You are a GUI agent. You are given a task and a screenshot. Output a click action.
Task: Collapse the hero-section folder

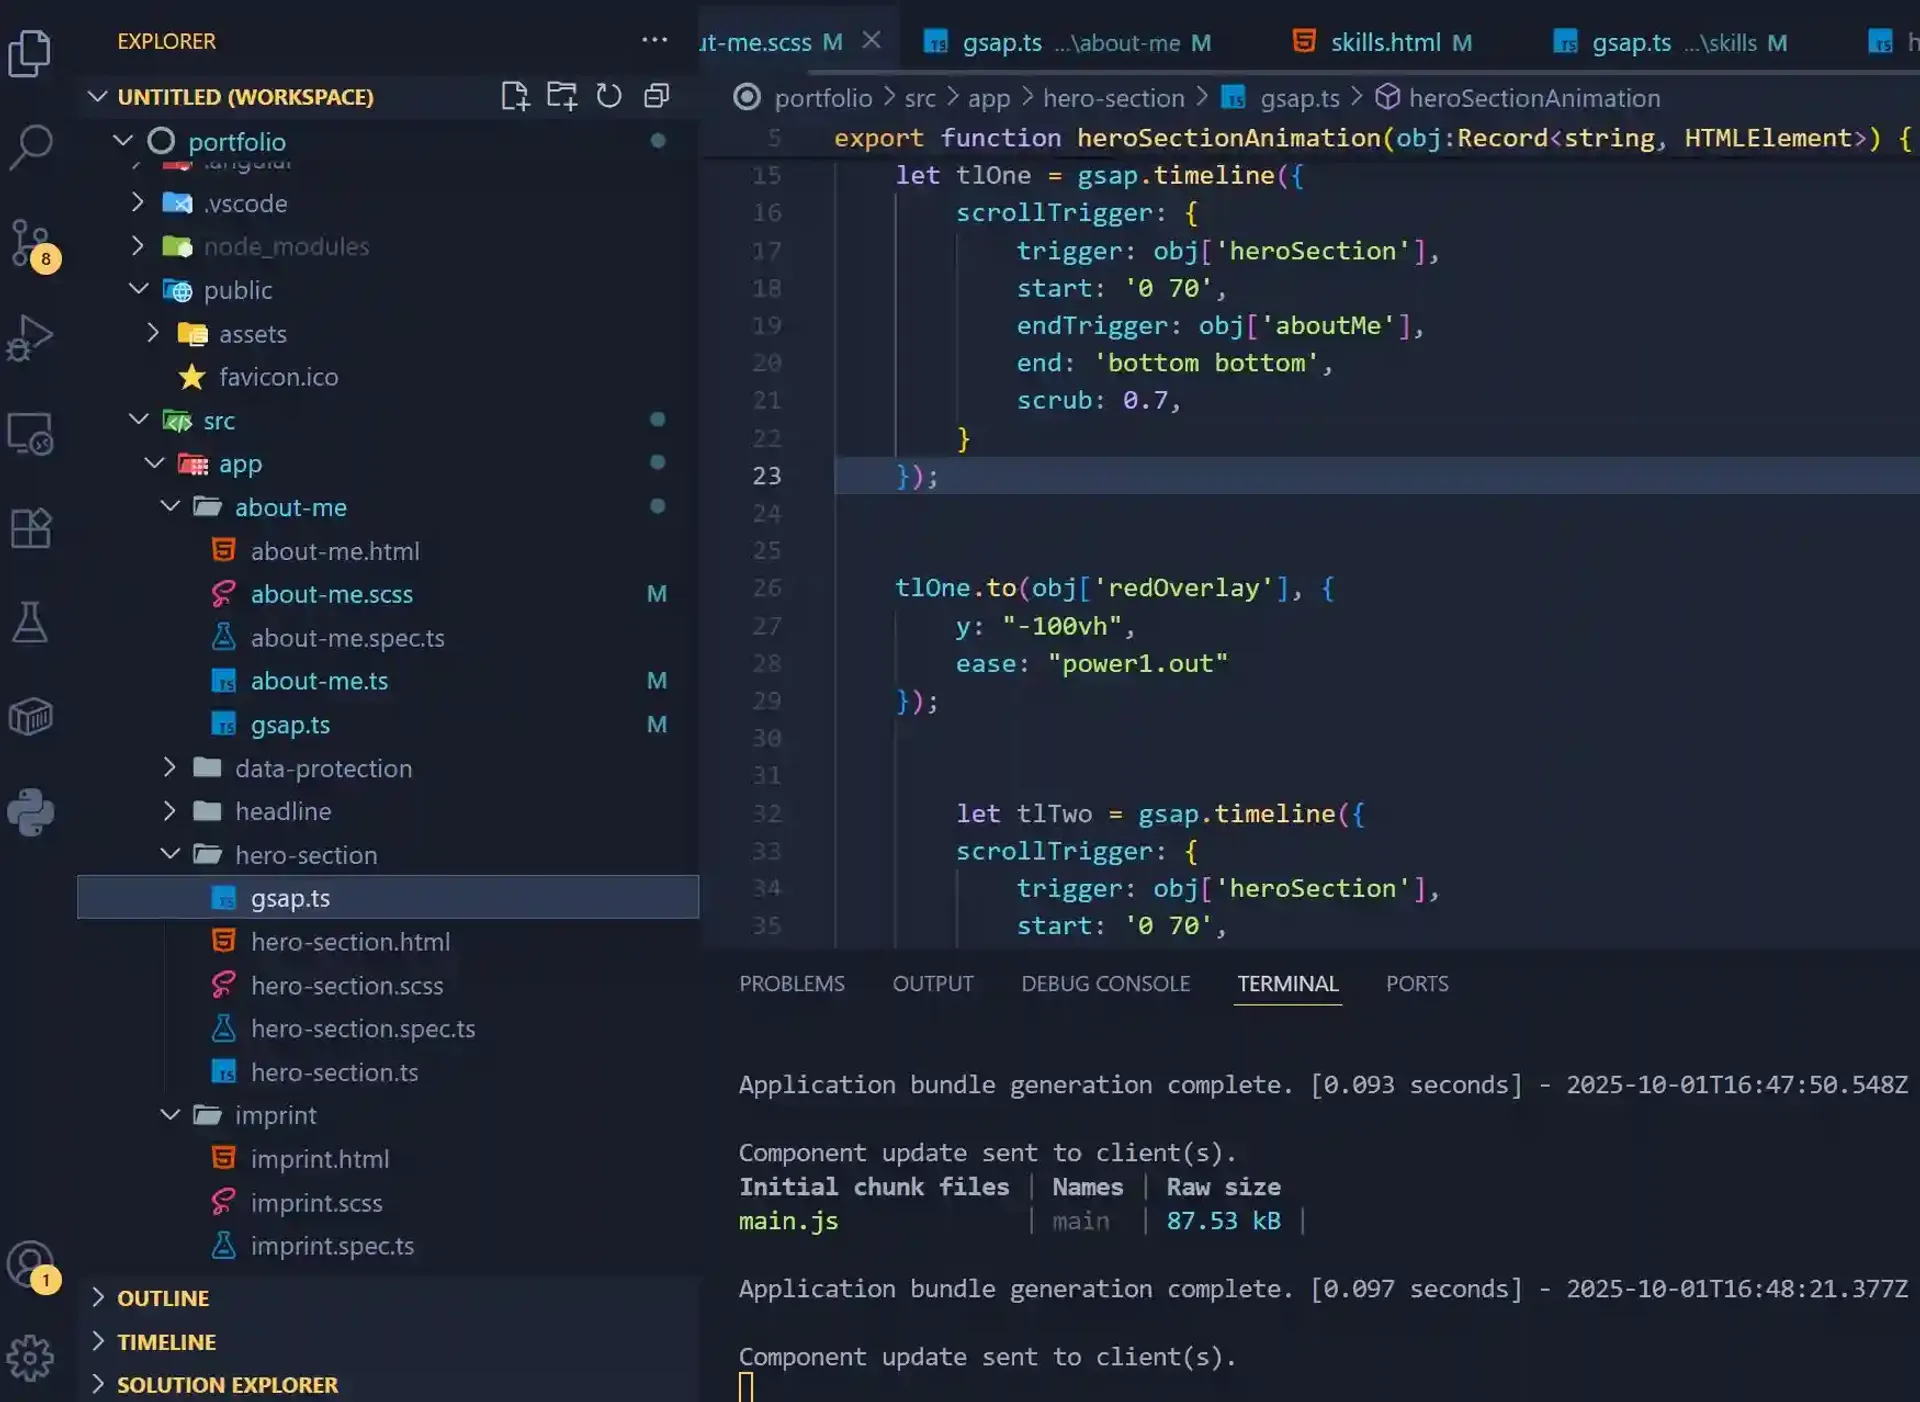305,855
